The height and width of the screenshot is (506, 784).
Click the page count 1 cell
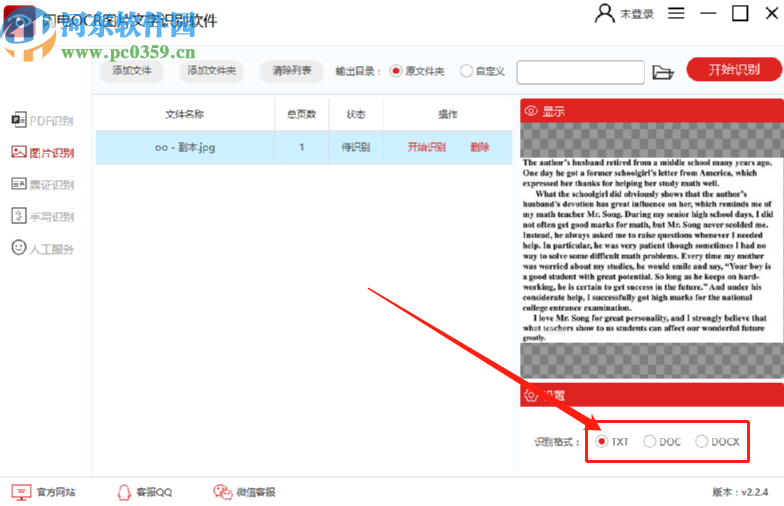pos(302,147)
